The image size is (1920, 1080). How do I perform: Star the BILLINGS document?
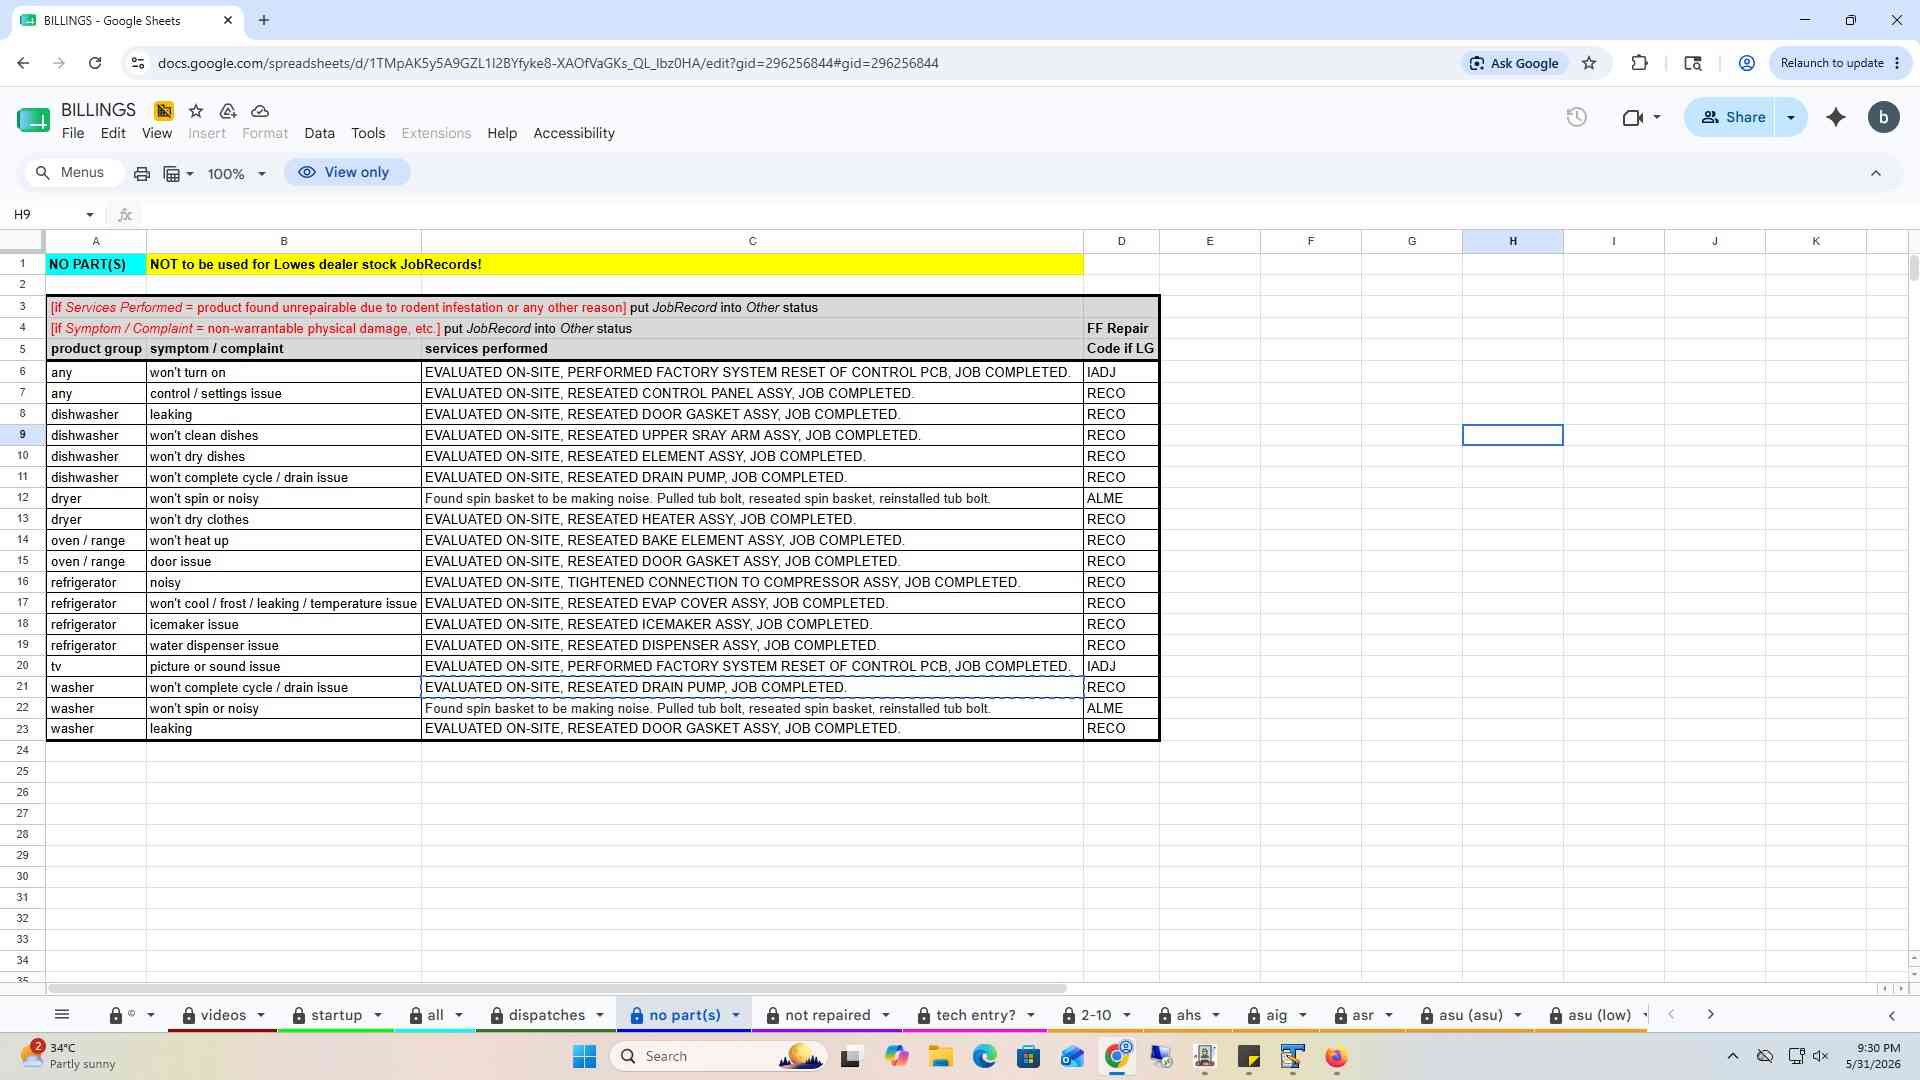pos(196,111)
